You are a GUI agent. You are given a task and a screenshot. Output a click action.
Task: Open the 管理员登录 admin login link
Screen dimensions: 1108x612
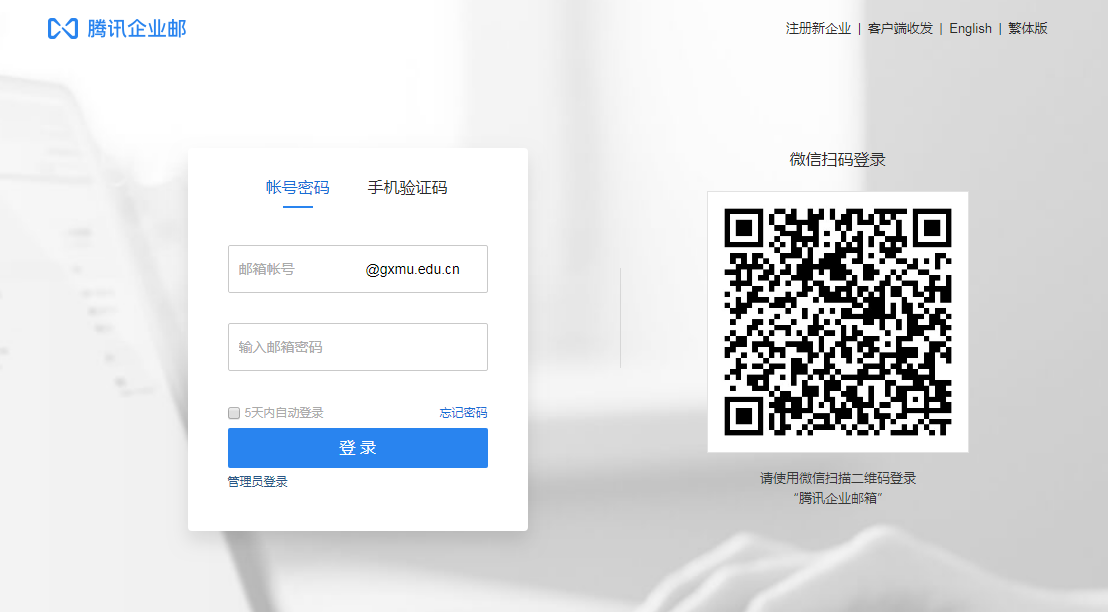[258, 482]
